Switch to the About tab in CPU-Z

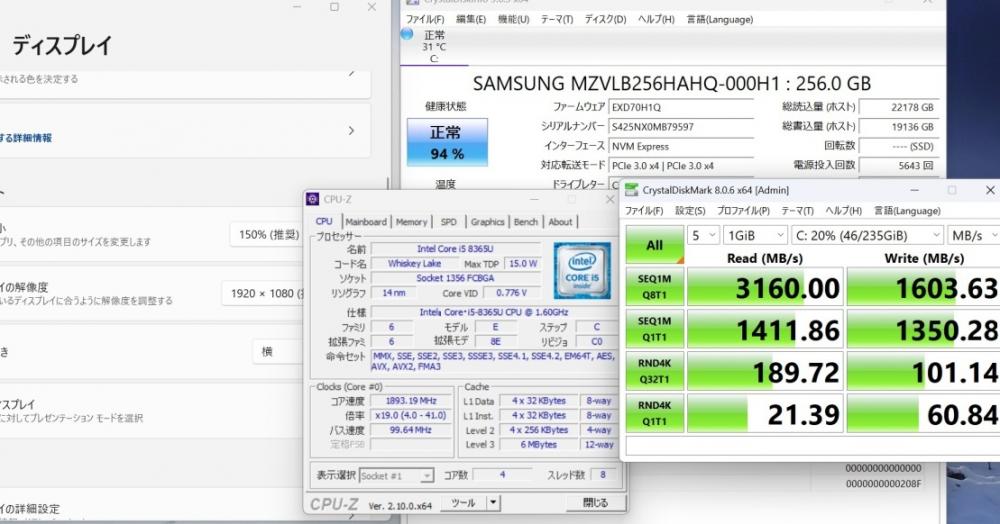pos(560,221)
